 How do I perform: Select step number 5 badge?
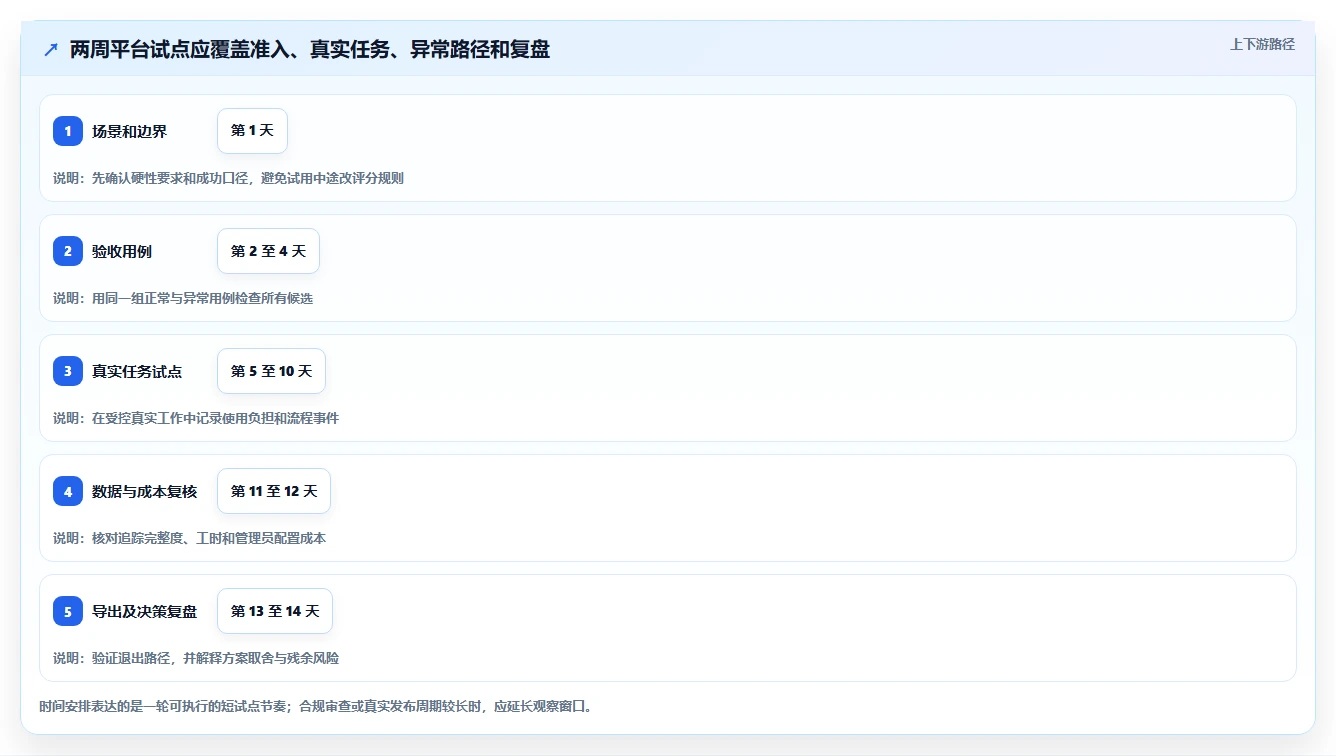pyautogui.click(x=68, y=611)
